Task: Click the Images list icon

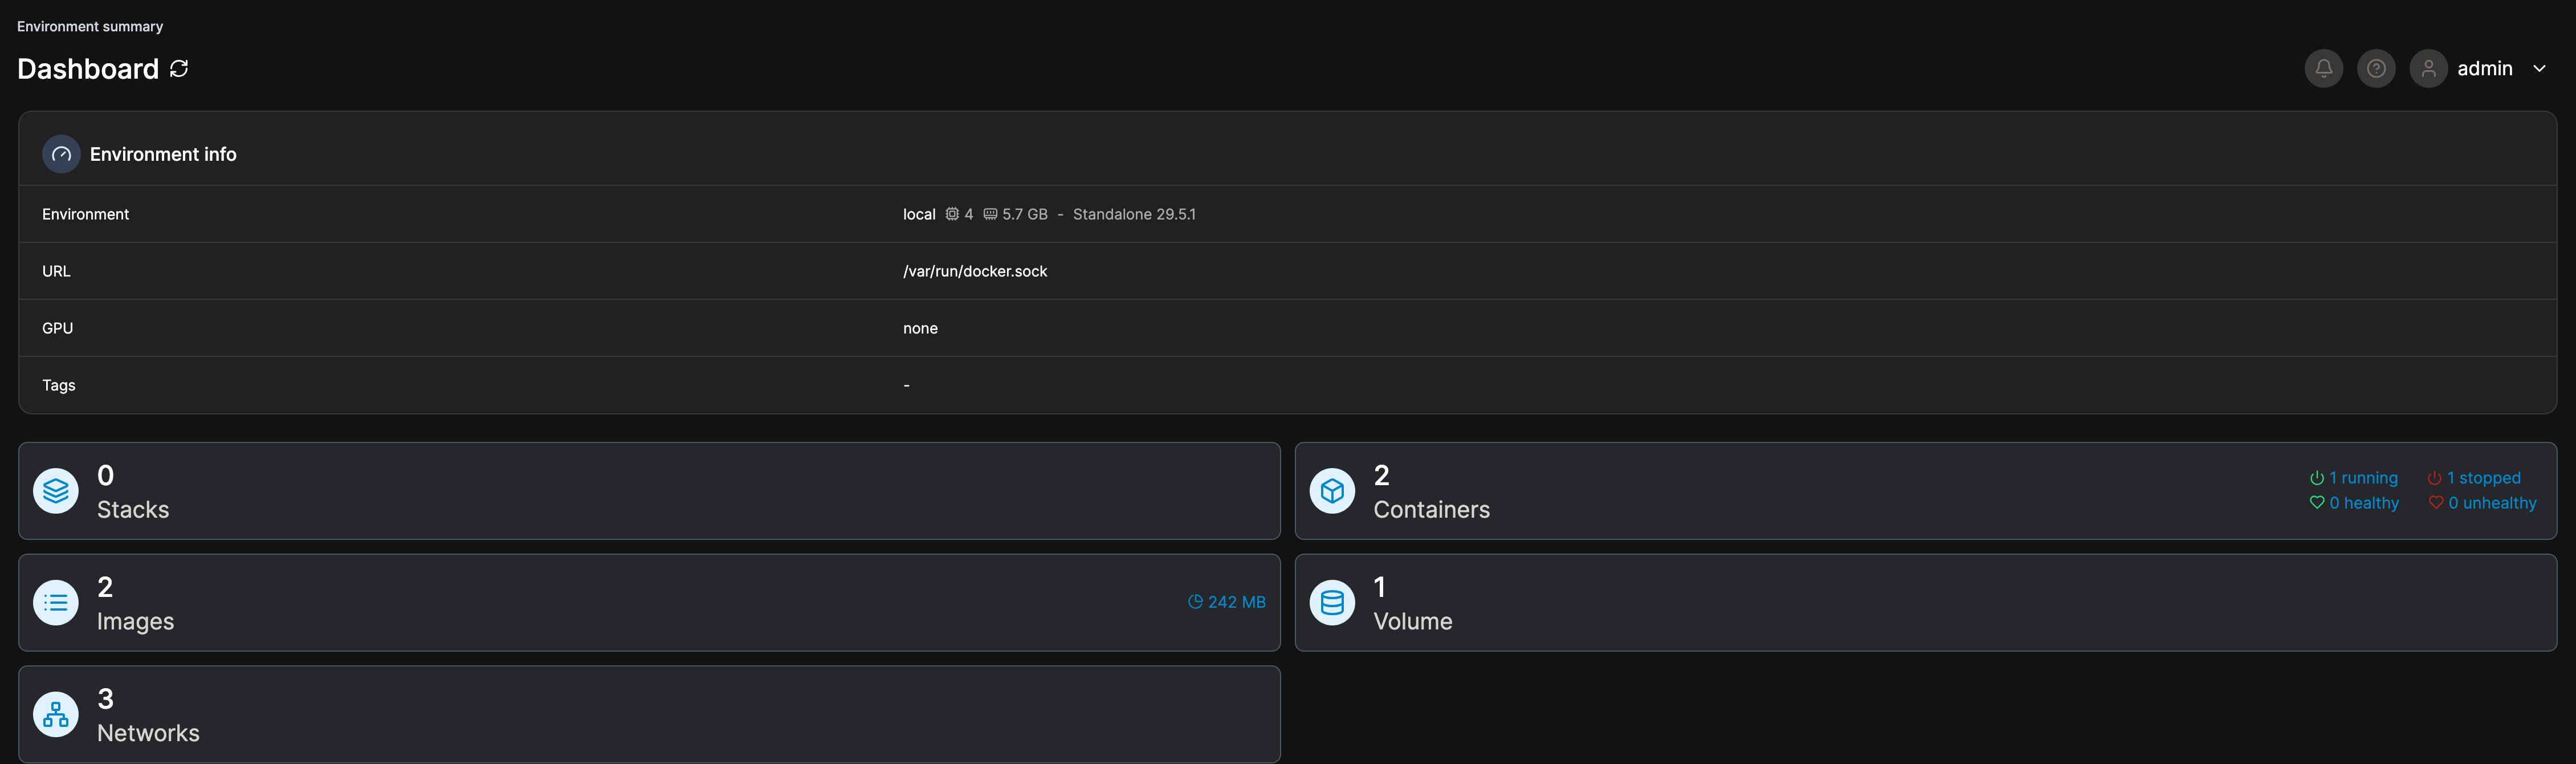Action: pos(56,603)
